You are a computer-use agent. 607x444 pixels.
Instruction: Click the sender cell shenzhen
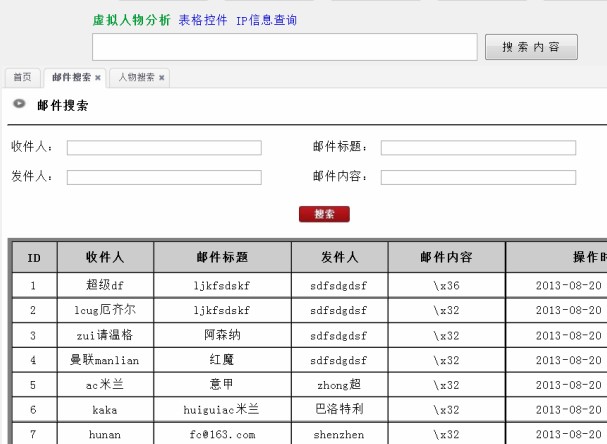pyautogui.click(x=340, y=434)
